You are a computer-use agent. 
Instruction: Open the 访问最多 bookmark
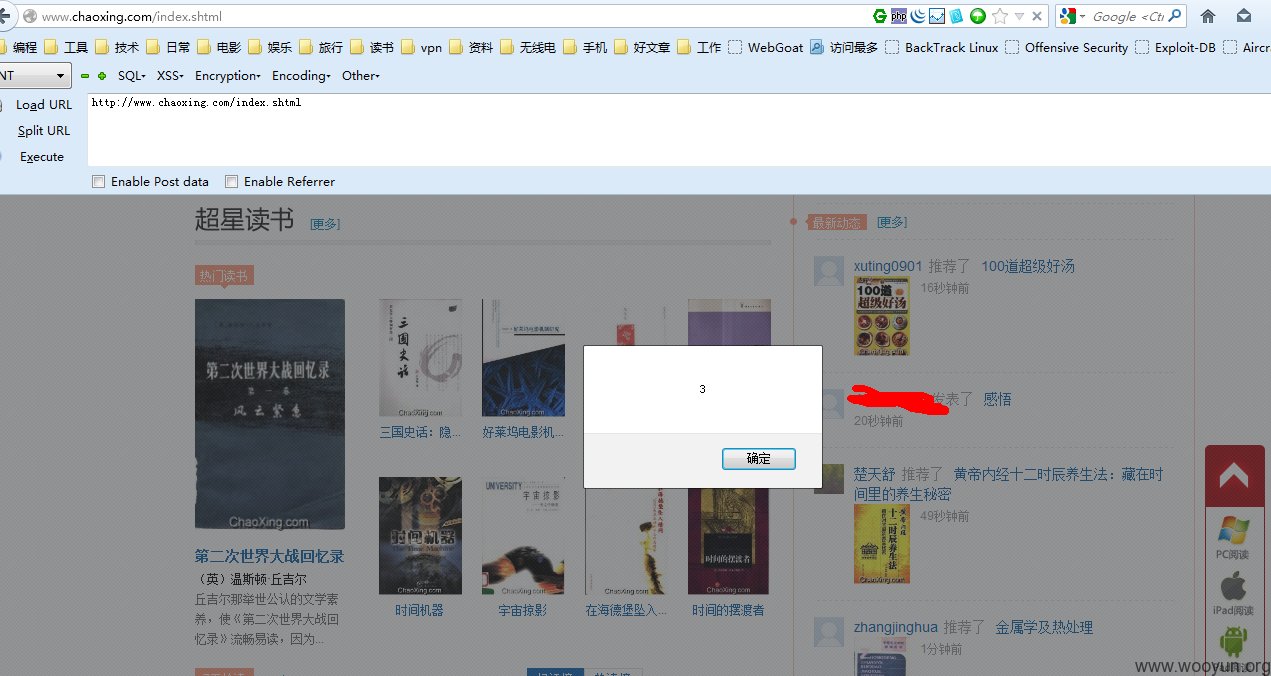[x=844, y=47]
